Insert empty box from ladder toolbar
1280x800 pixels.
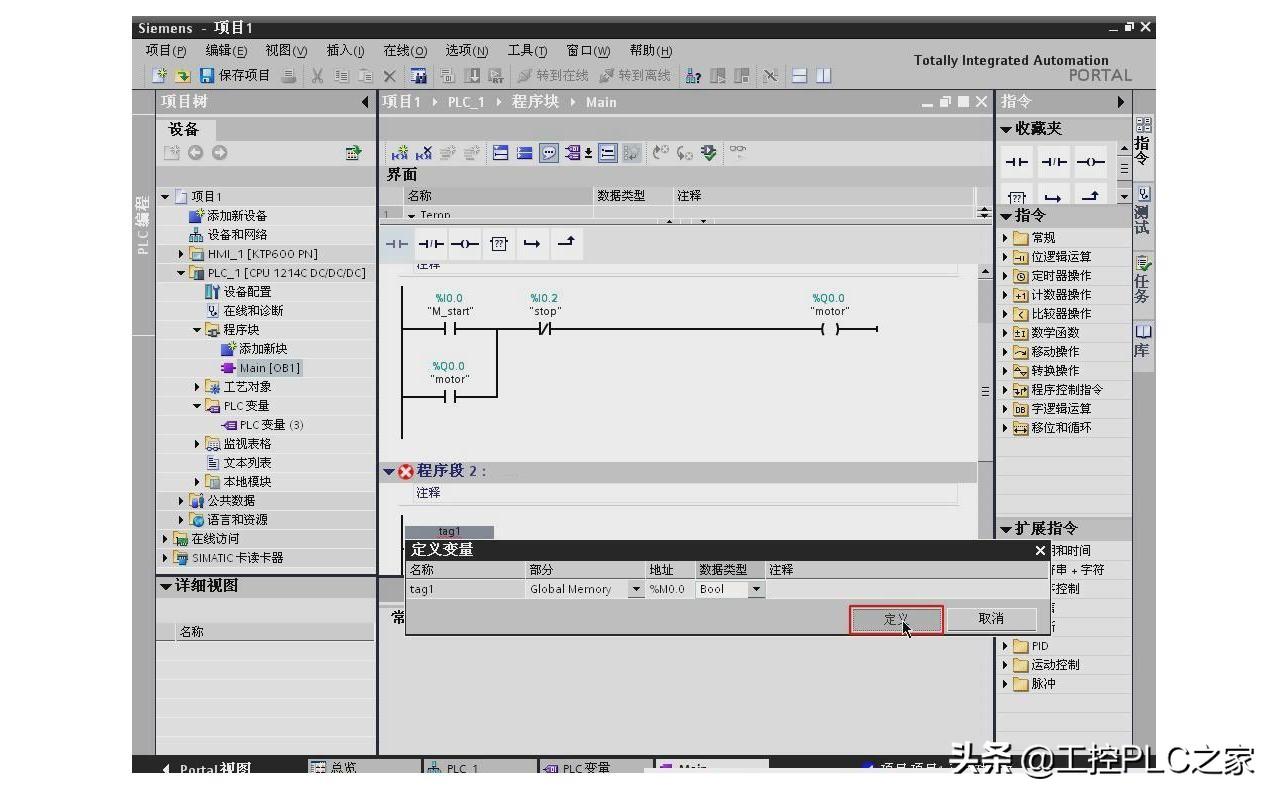pos(499,244)
